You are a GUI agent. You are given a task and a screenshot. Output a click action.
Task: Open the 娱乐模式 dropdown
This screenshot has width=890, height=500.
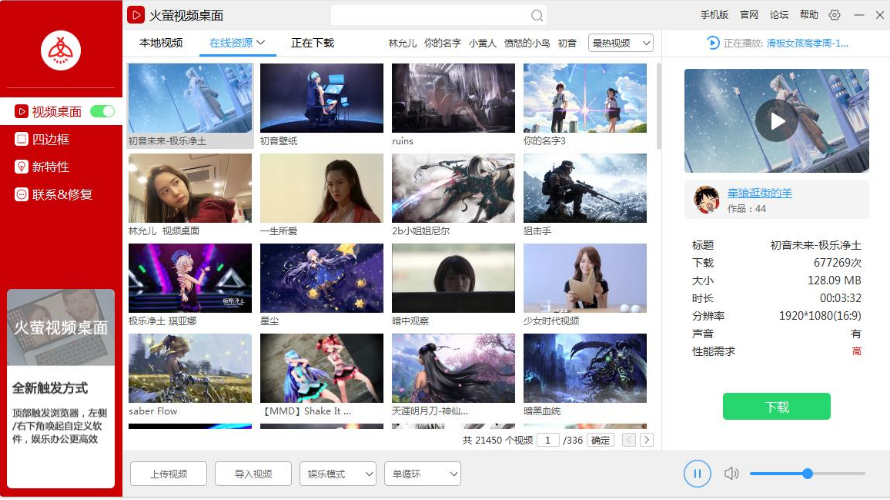point(338,474)
